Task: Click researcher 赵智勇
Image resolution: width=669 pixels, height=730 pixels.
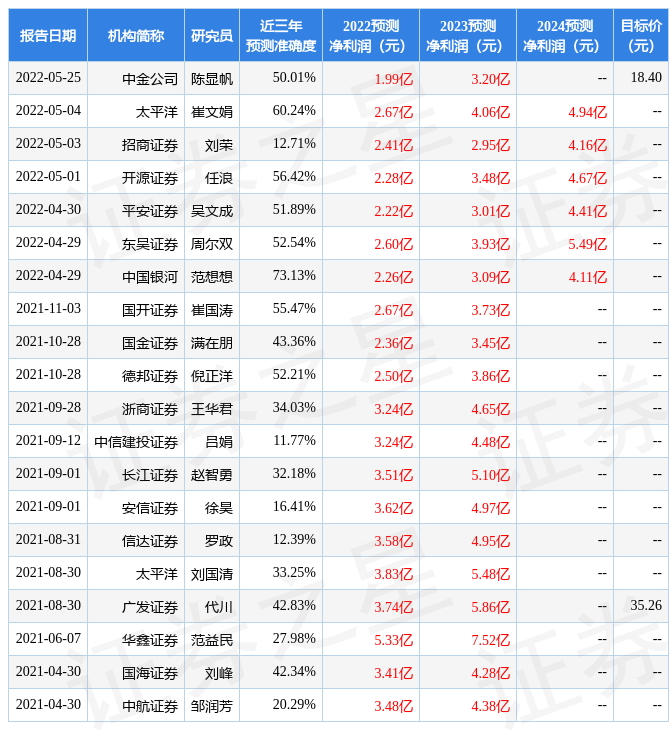Action: click(212, 475)
